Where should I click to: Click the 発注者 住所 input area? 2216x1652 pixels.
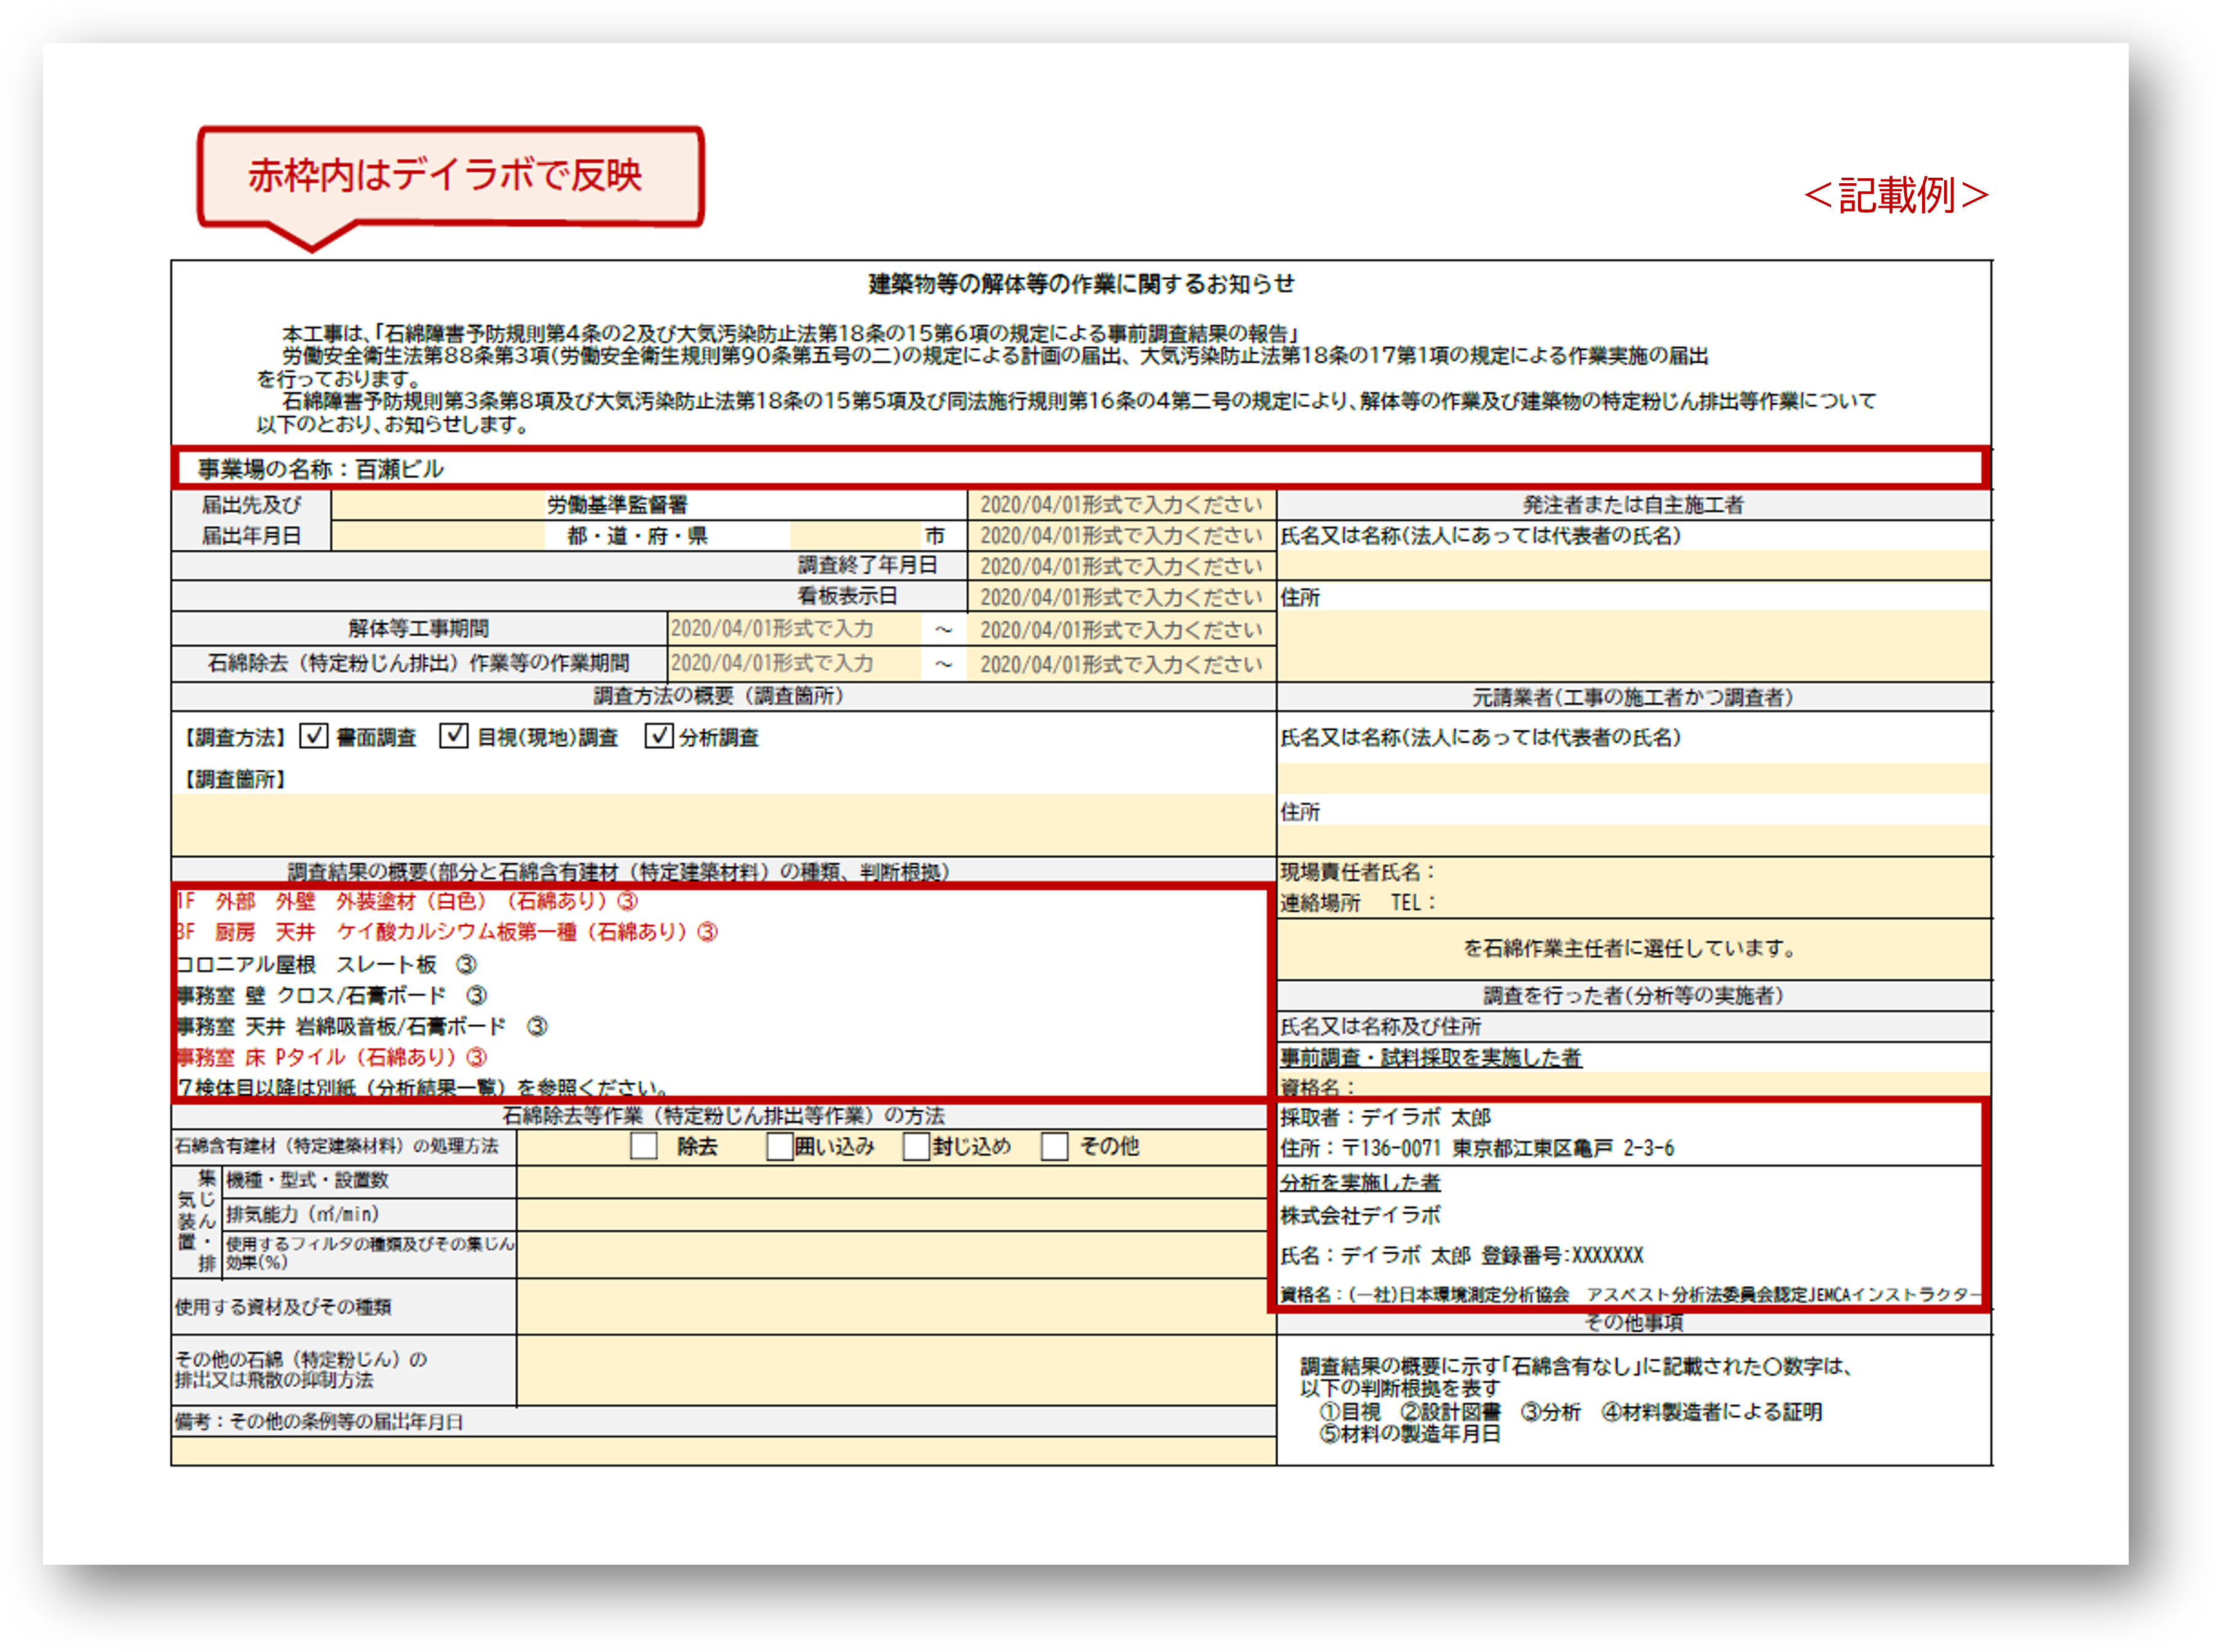[1633, 646]
